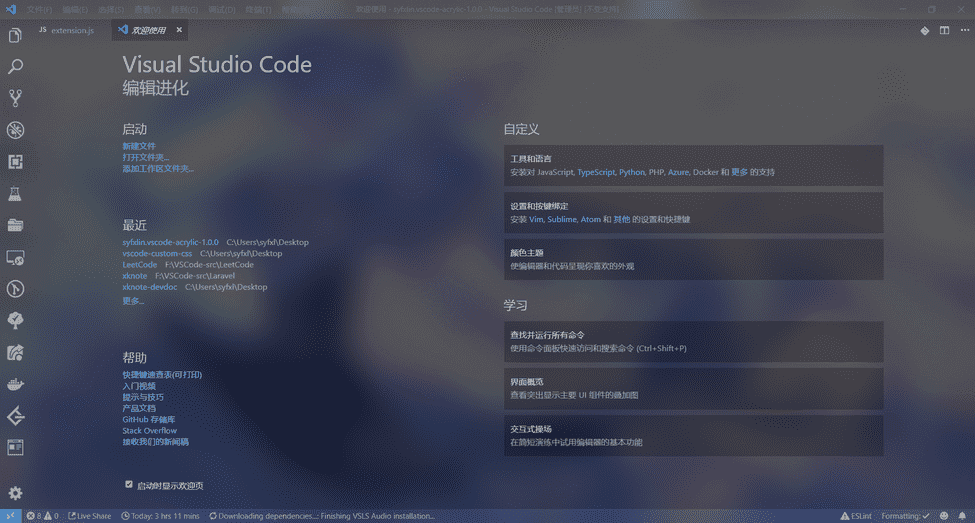The width and height of the screenshot is (975, 523).
Task: Click the split editor icon
Action: point(944,31)
